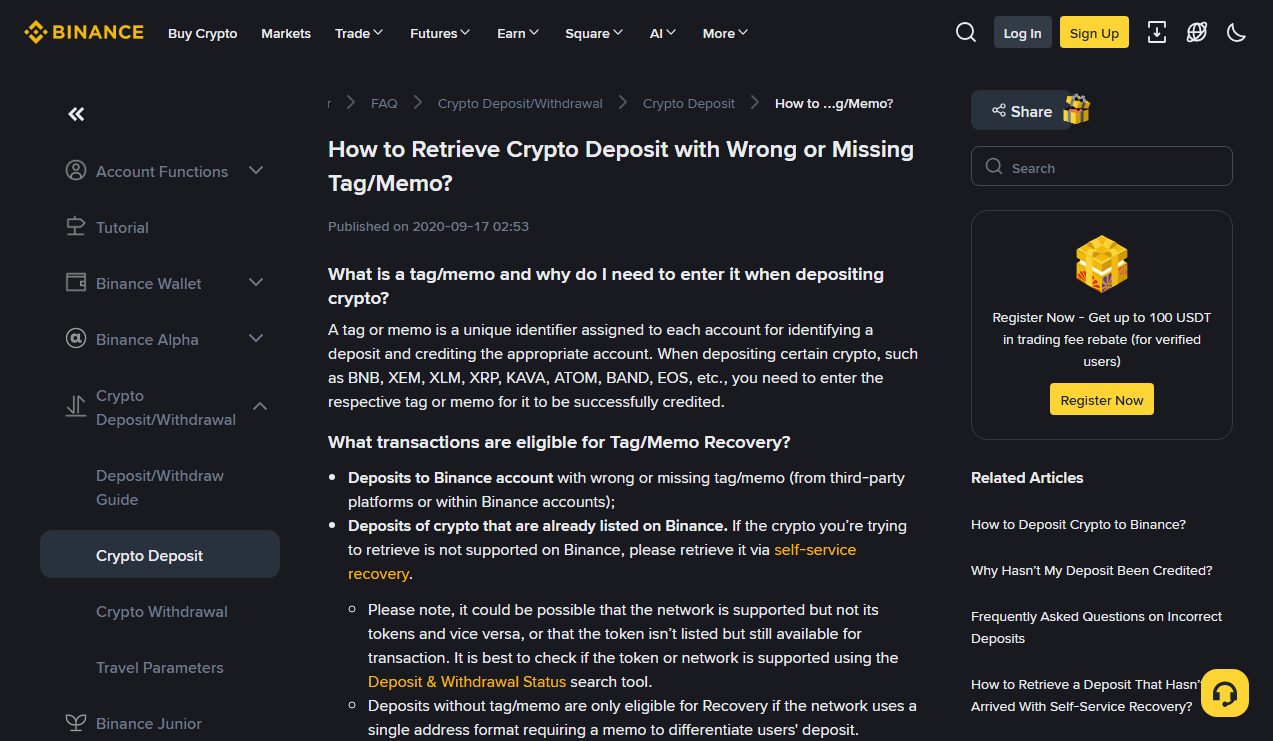This screenshot has width=1273, height=741.
Task: Go to Crypto Deposit breadcrumb
Action: tap(689, 103)
